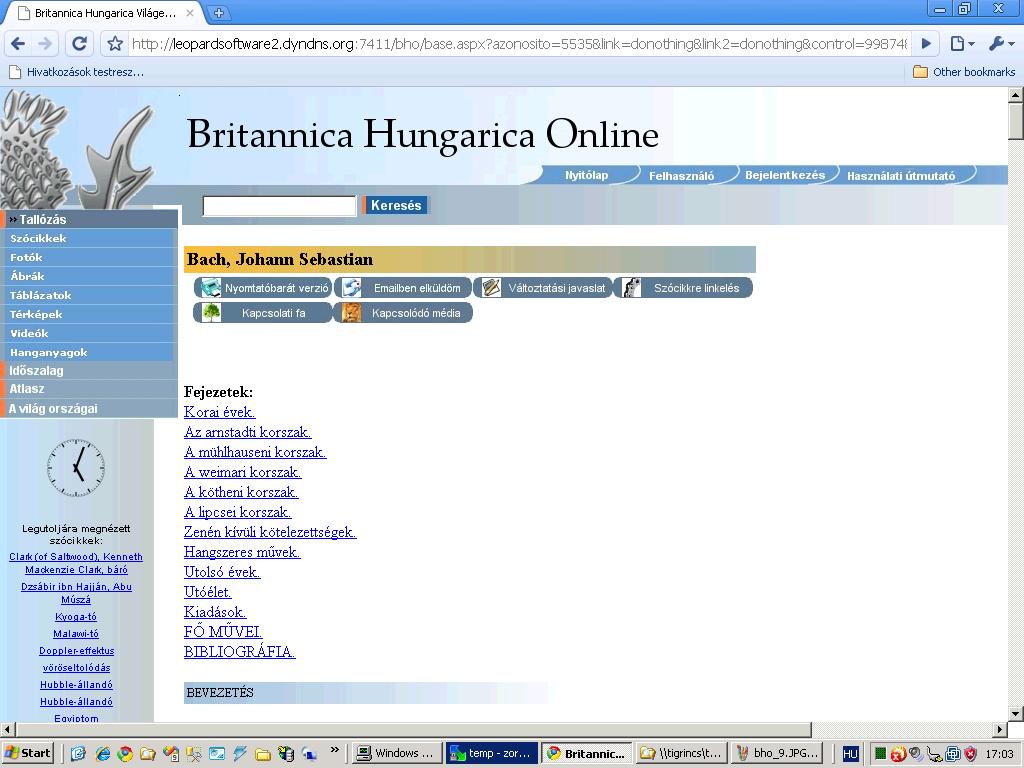Click the Kapcsolati fa tree icon

[211, 313]
